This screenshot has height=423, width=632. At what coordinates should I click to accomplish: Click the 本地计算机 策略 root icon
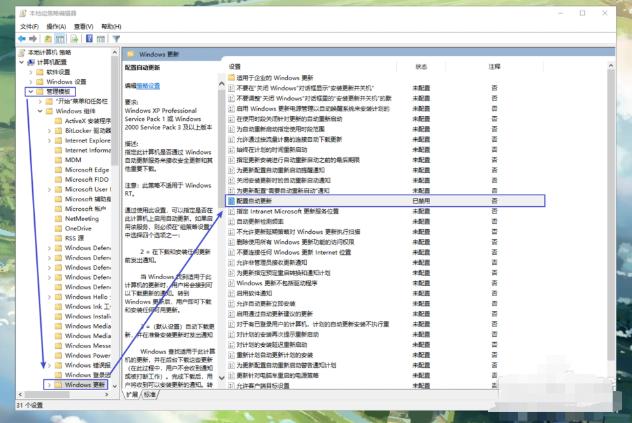(23, 52)
